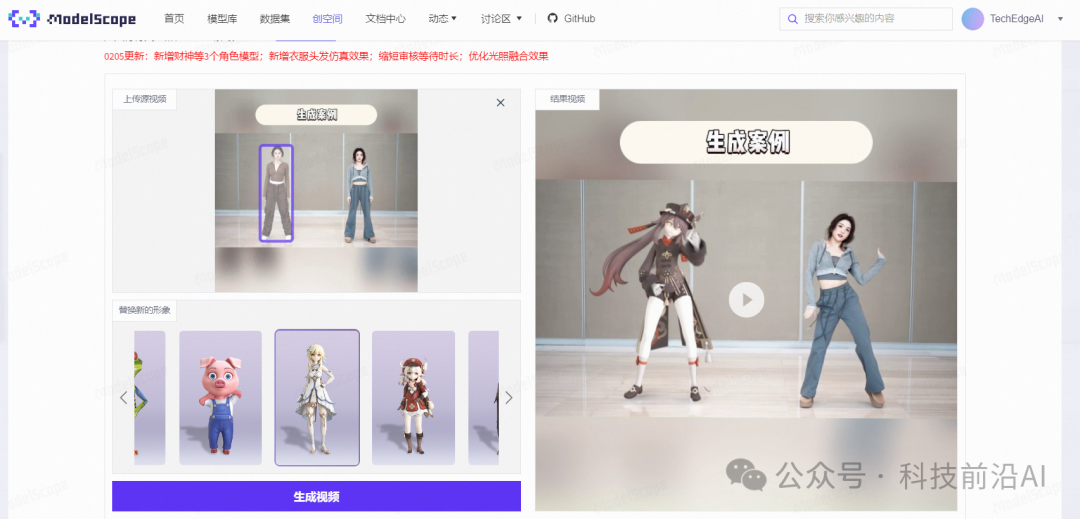Show next characters with right arrow
1080x519 pixels.
pyautogui.click(x=509, y=398)
